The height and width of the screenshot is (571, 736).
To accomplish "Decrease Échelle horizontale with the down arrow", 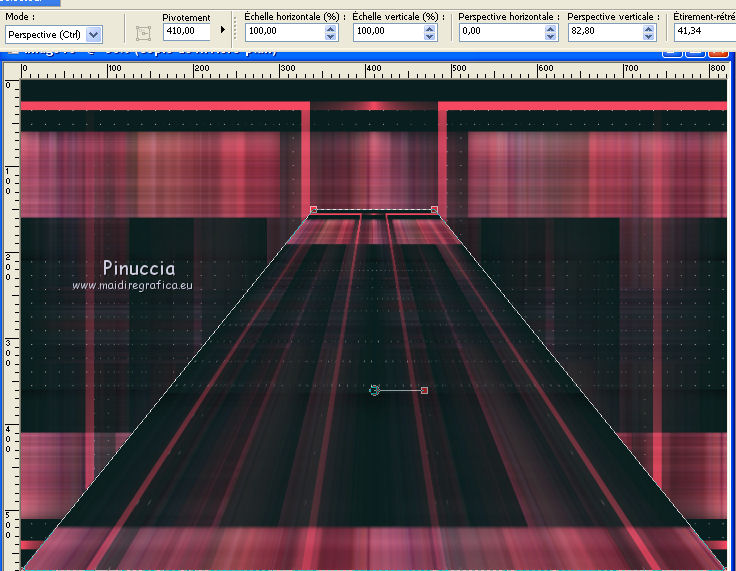I will point(331,36).
